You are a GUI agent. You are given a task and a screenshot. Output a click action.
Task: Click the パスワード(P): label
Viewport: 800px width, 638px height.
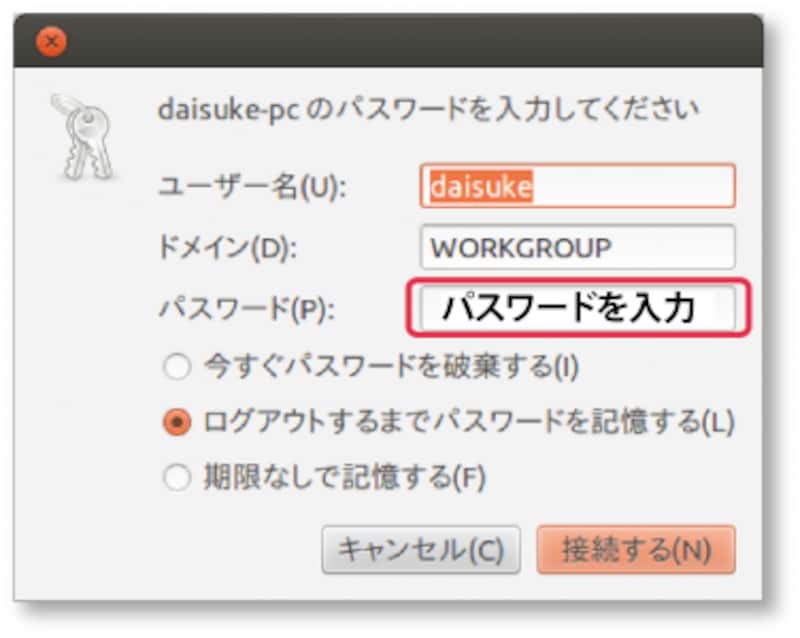pos(247,309)
